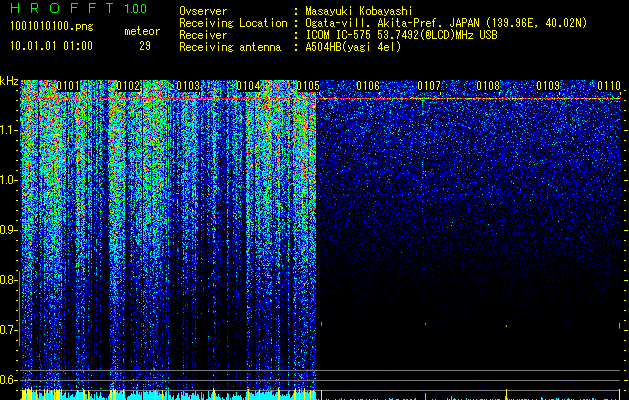Click the 'Receiving Location' label
The width and height of the screenshot is (629, 400).
[x=233, y=23]
